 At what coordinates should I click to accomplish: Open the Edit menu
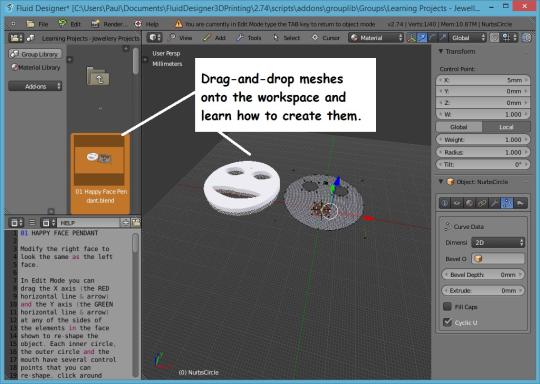pyautogui.click(x=70, y=24)
